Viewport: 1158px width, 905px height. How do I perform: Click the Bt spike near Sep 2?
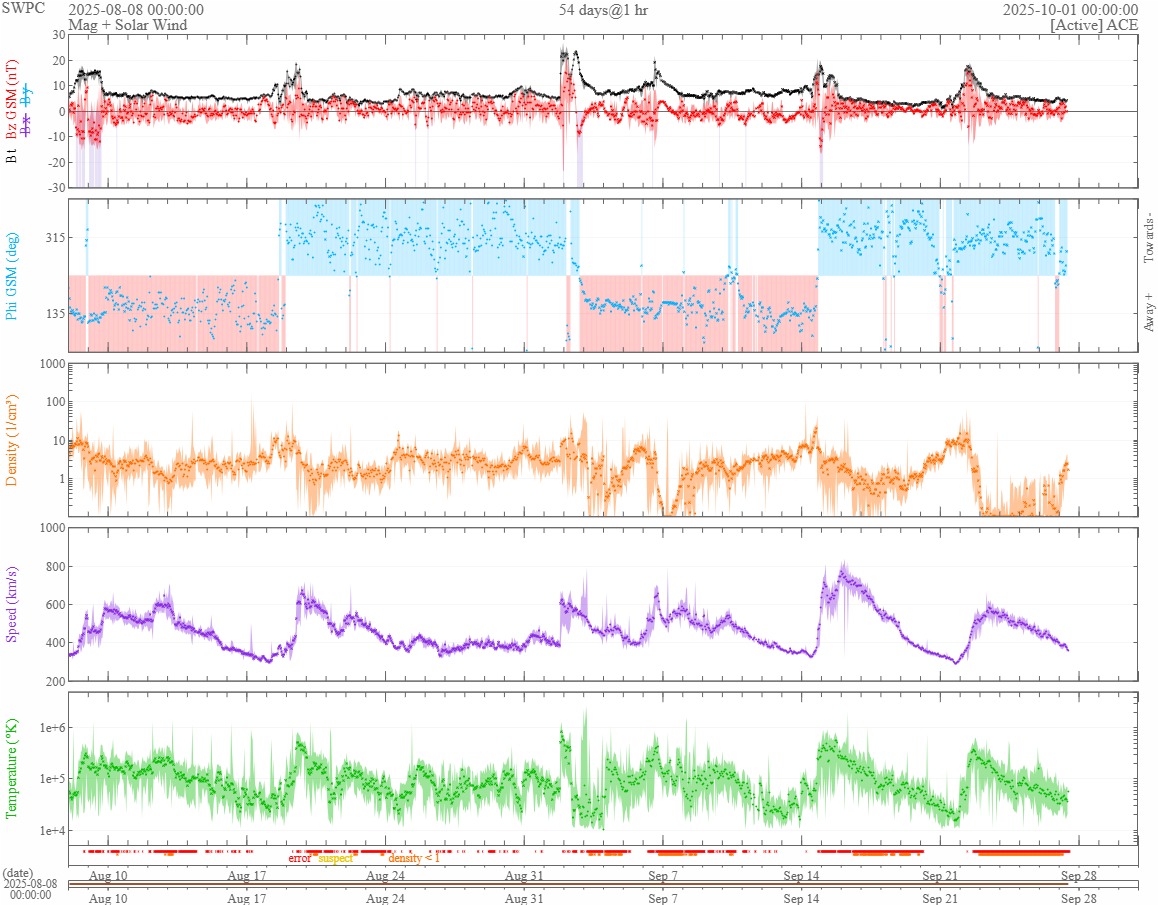tap(564, 52)
